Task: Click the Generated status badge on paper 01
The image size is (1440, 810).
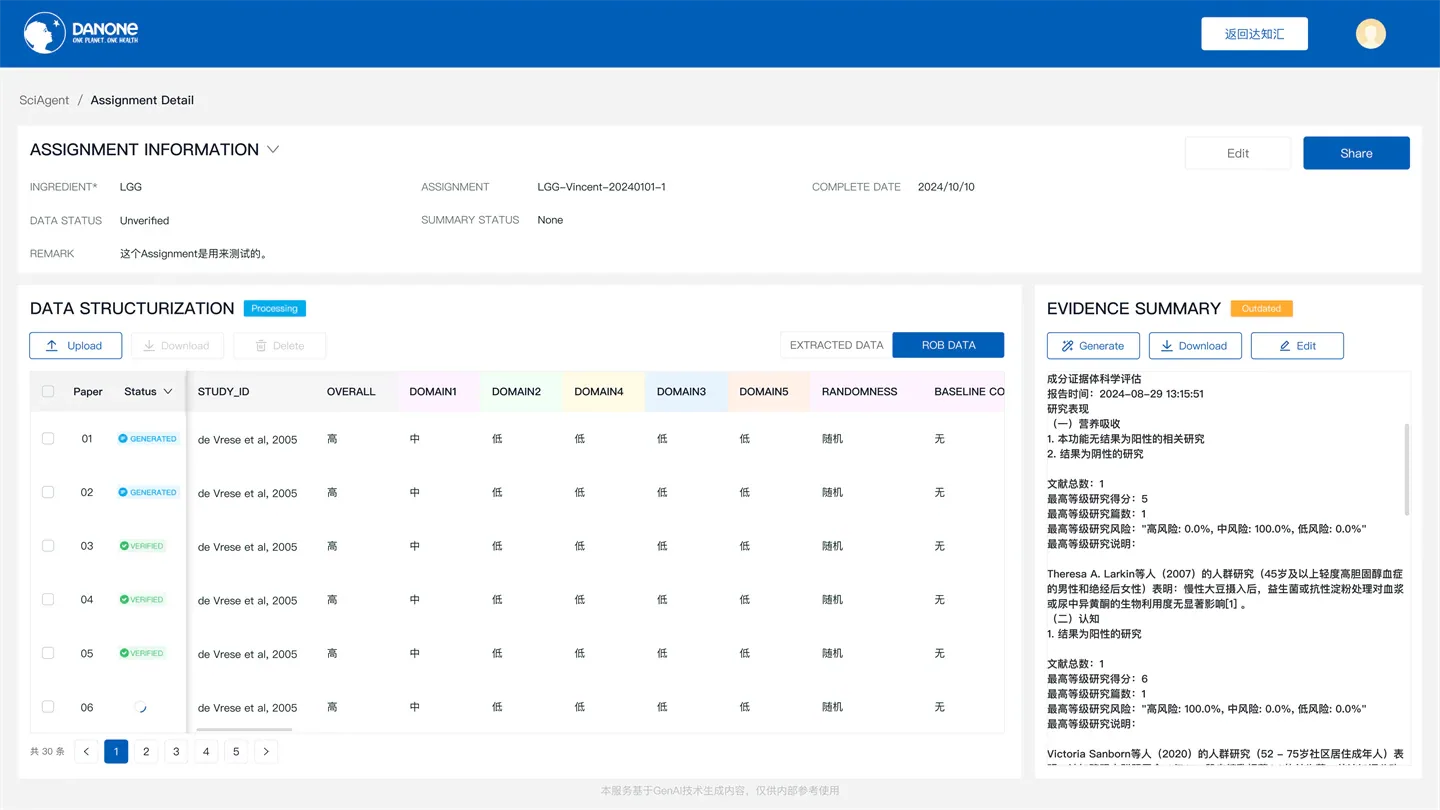Action: [x=148, y=439]
